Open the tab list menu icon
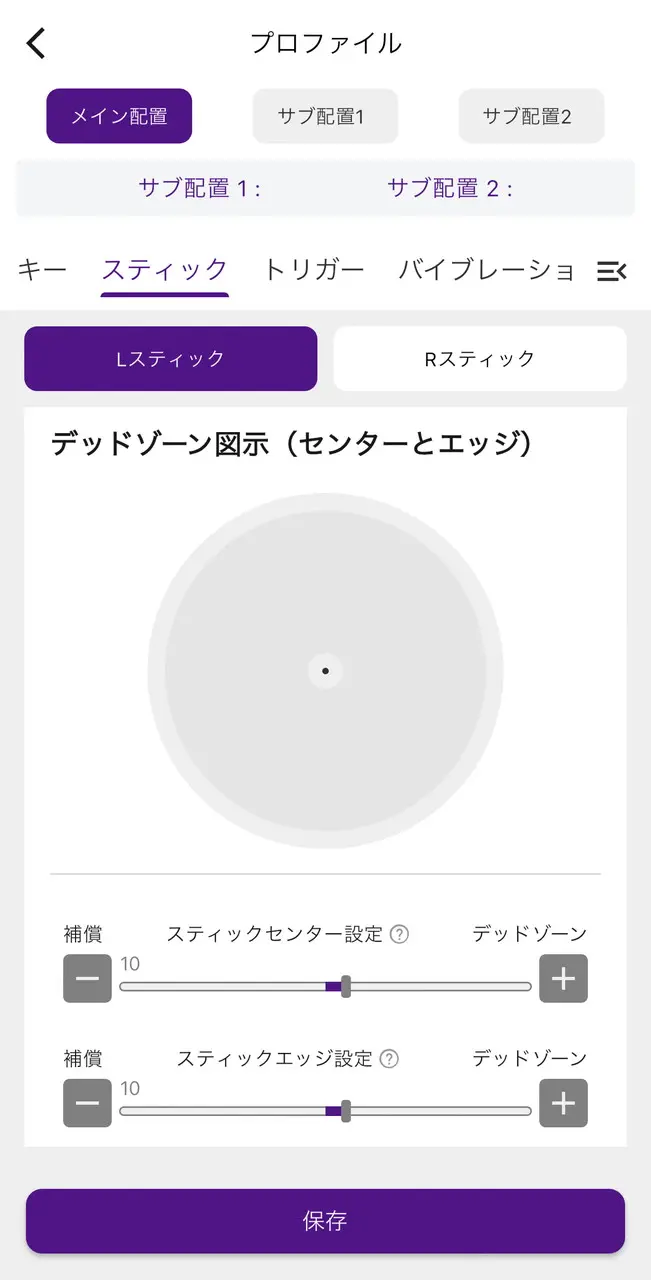Screen dimensions: 651x1280 pos(611,271)
